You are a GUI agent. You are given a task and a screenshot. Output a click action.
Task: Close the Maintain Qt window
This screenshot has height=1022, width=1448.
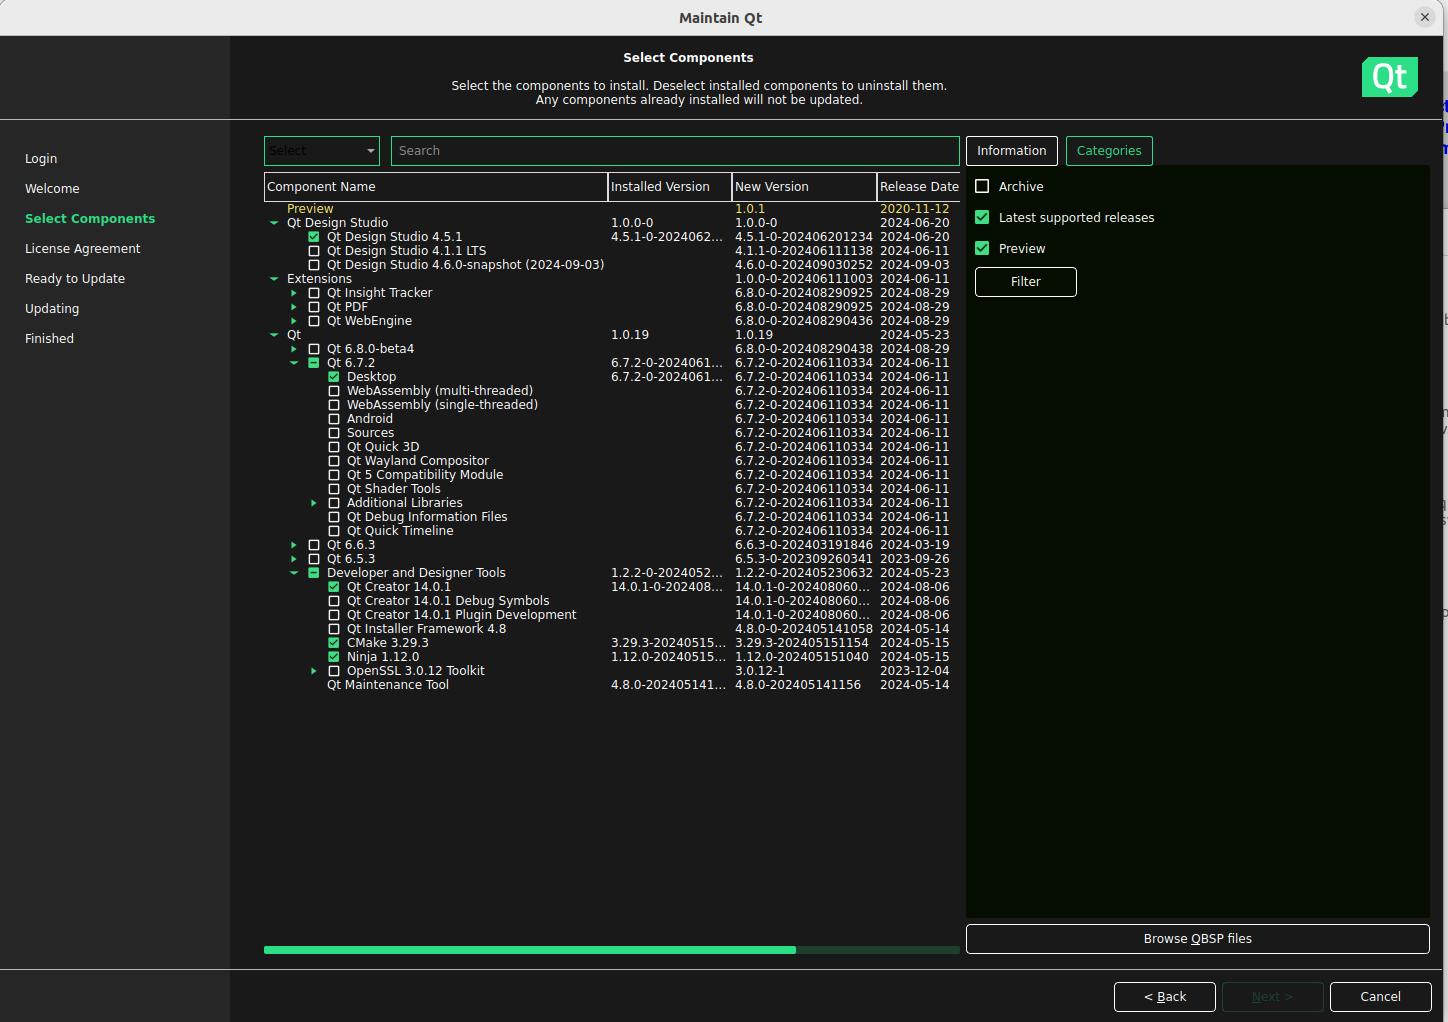tap(1425, 17)
